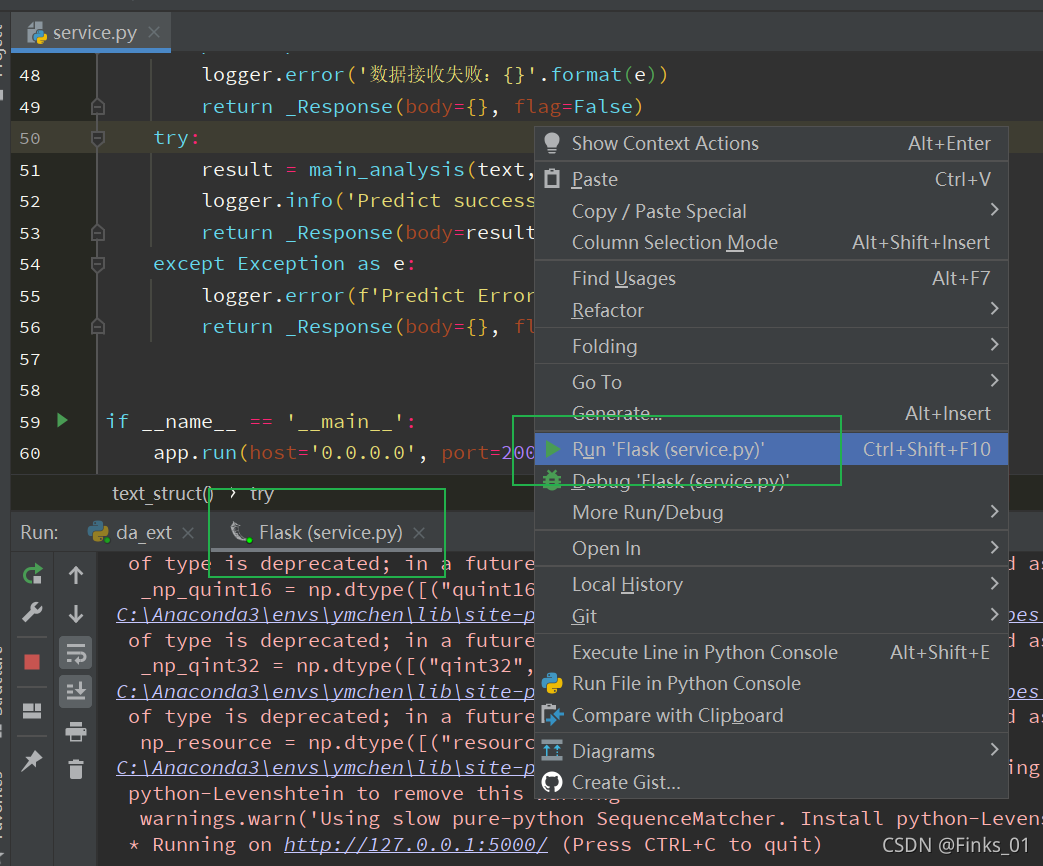Screen dimensions: 1043x866
Task: Click the print icon in Run panel
Action: (x=76, y=731)
